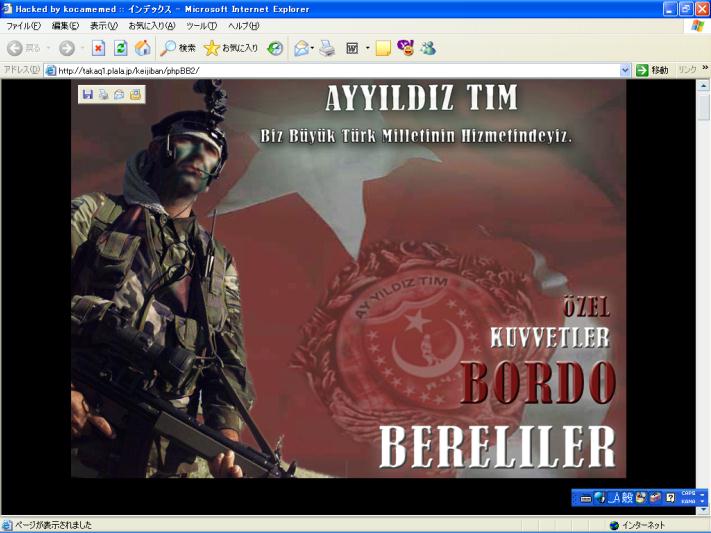
Task: Click the vertical scrollbar down arrow
Action: 703,509
